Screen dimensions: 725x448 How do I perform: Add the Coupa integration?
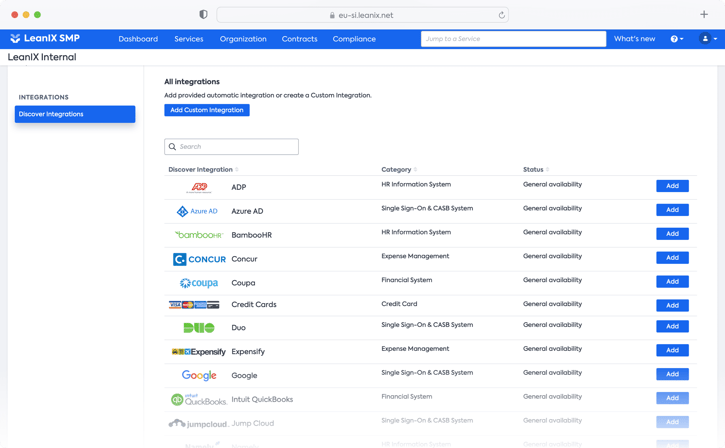point(672,282)
